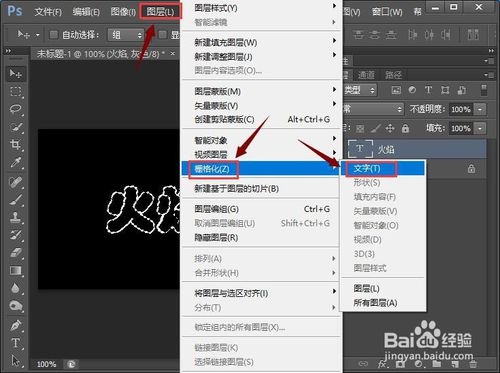Open the layer filter 类型 dropdown
Screen dimensions: 500x373
pos(360,90)
